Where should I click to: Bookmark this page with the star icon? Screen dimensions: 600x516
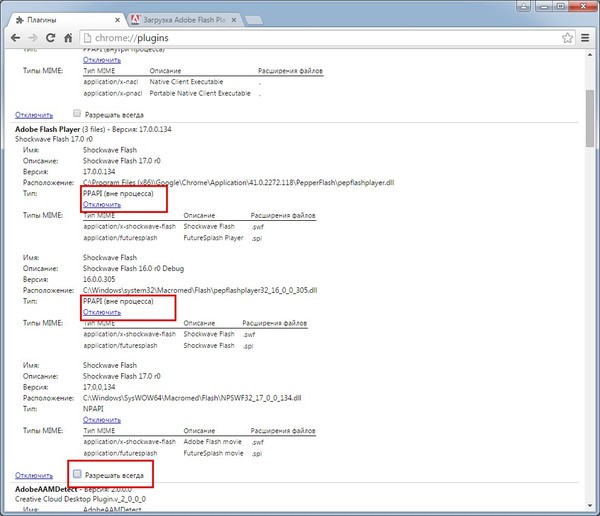(567, 38)
